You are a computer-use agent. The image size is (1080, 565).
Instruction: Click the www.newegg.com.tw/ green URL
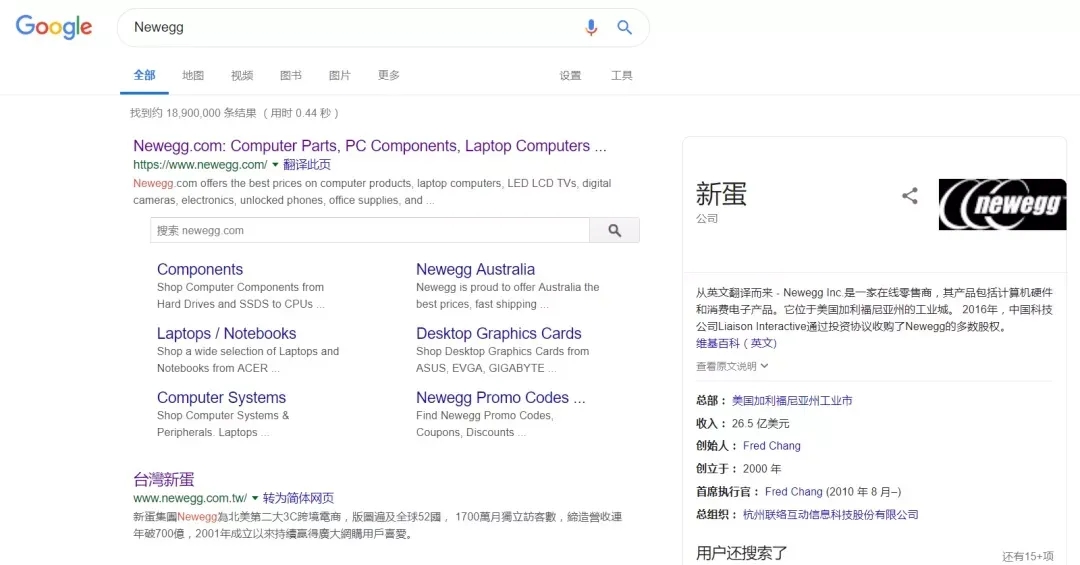click(190, 498)
